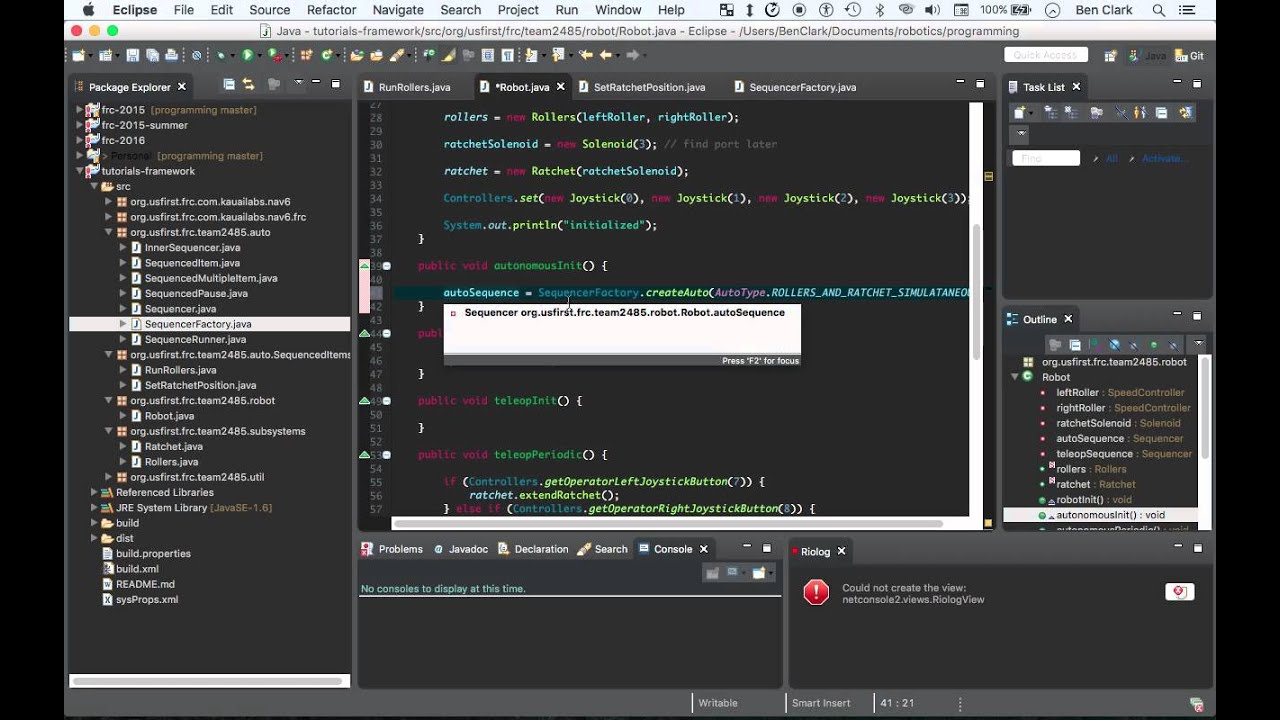Open the Problems tab
This screenshot has width=1280, height=720.
click(392, 549)
